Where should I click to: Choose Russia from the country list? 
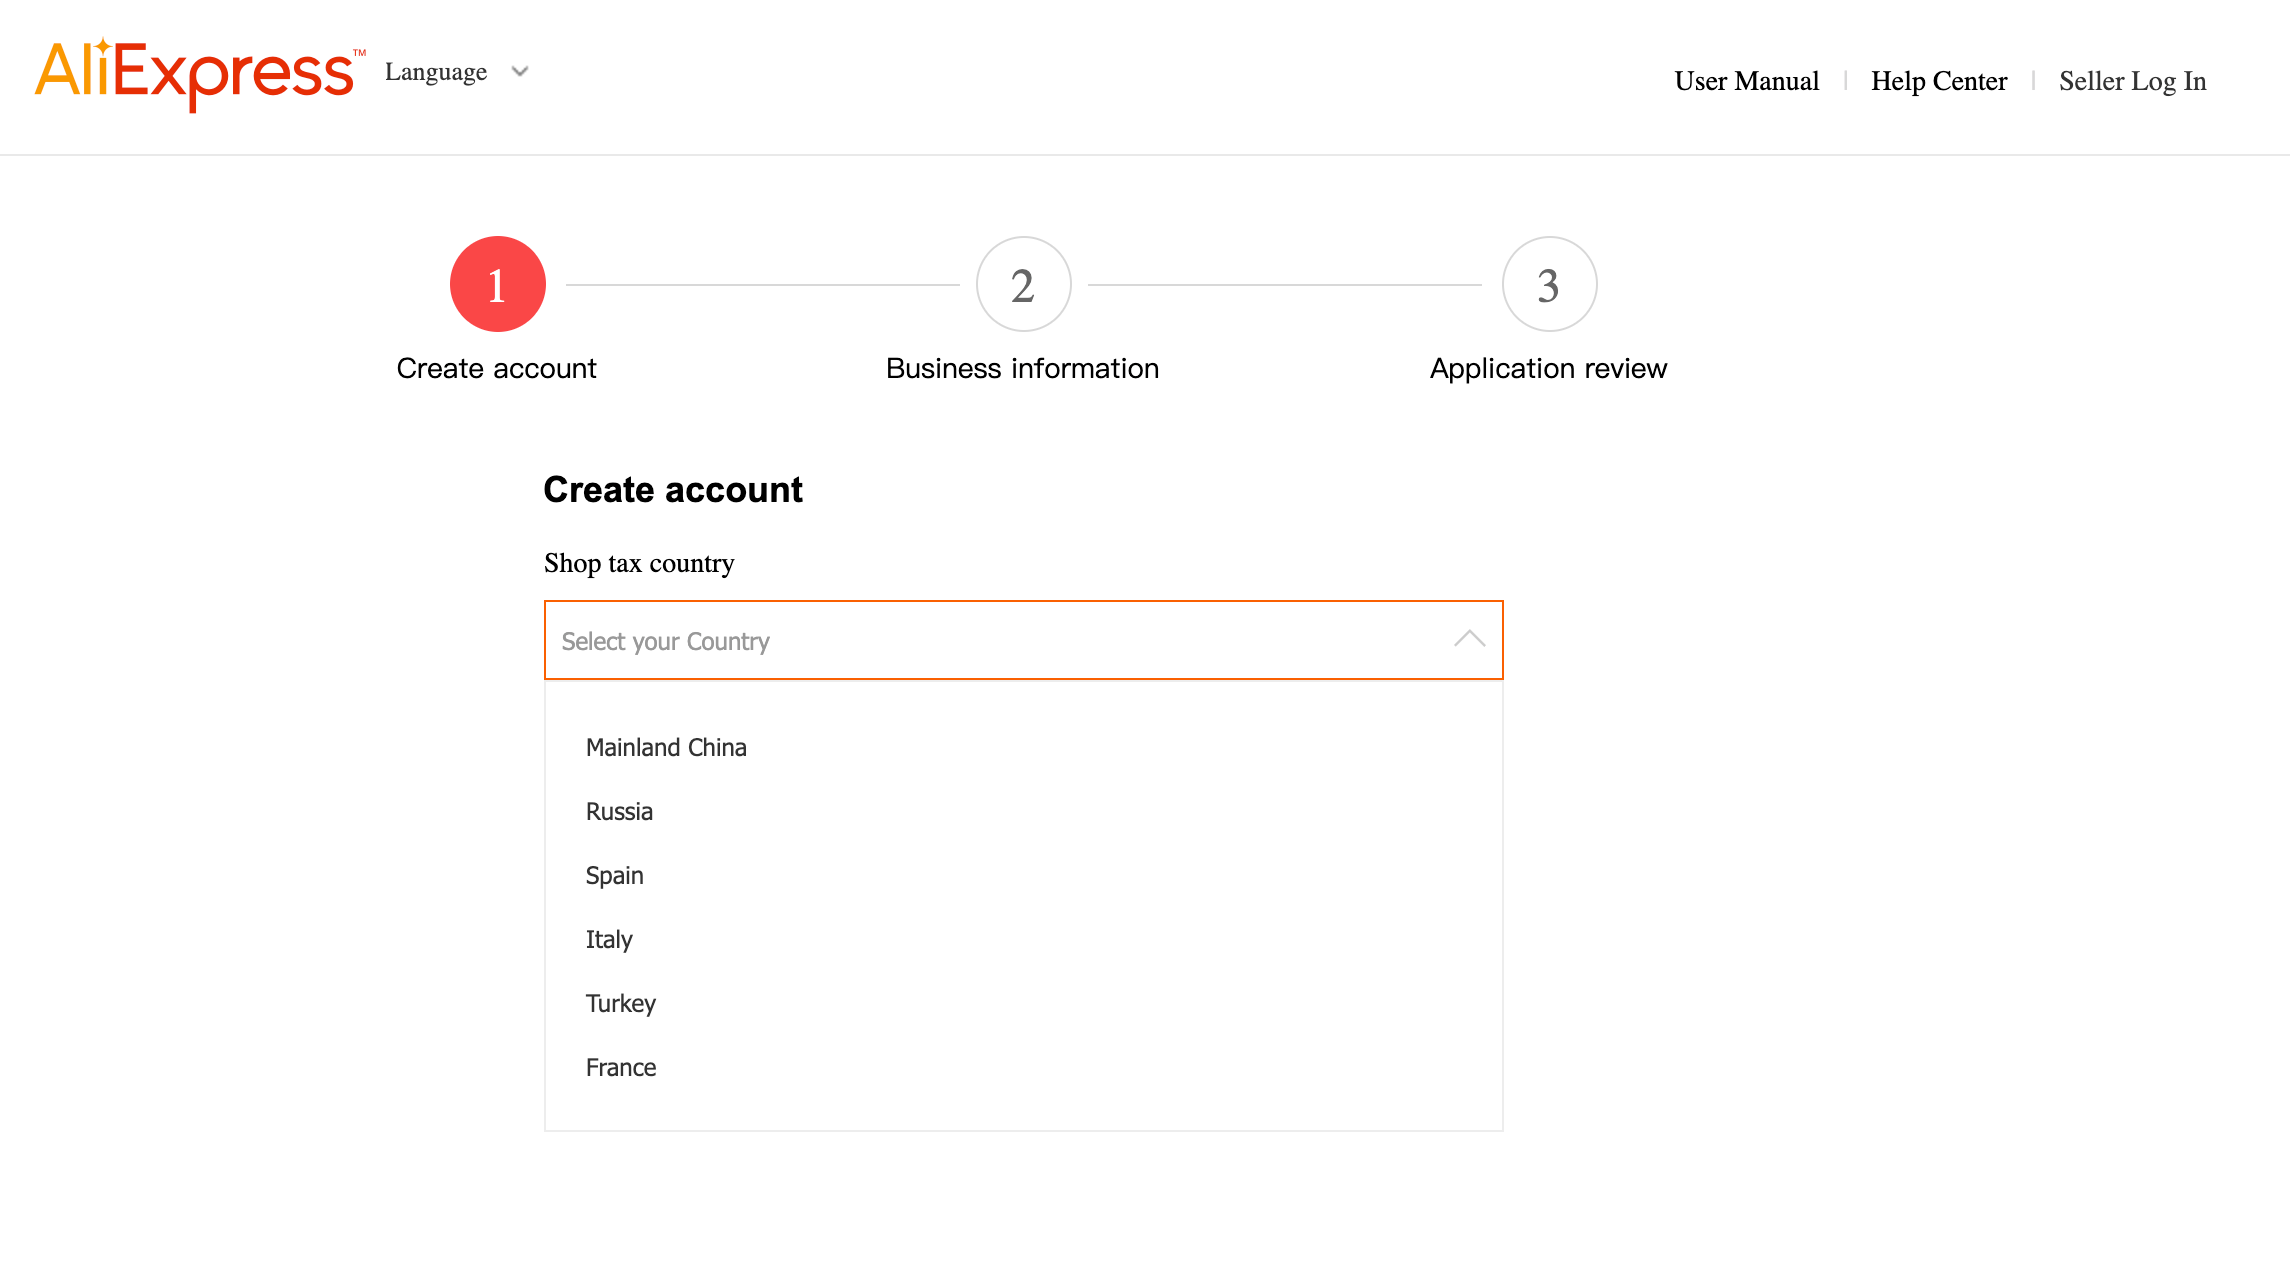point(1023,812)
